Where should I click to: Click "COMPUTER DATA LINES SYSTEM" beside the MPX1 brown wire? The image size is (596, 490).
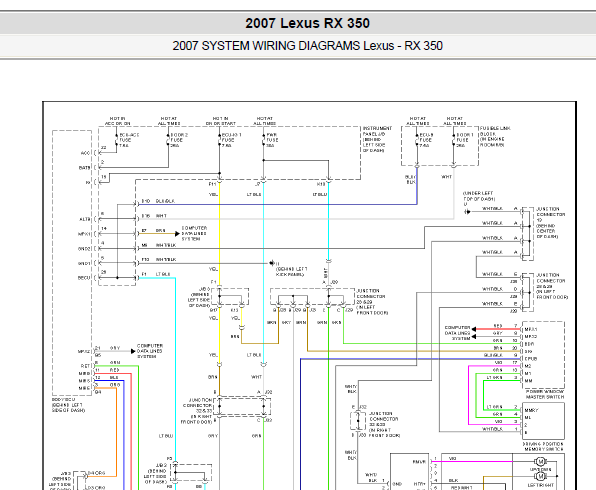(x=194, y=233)
